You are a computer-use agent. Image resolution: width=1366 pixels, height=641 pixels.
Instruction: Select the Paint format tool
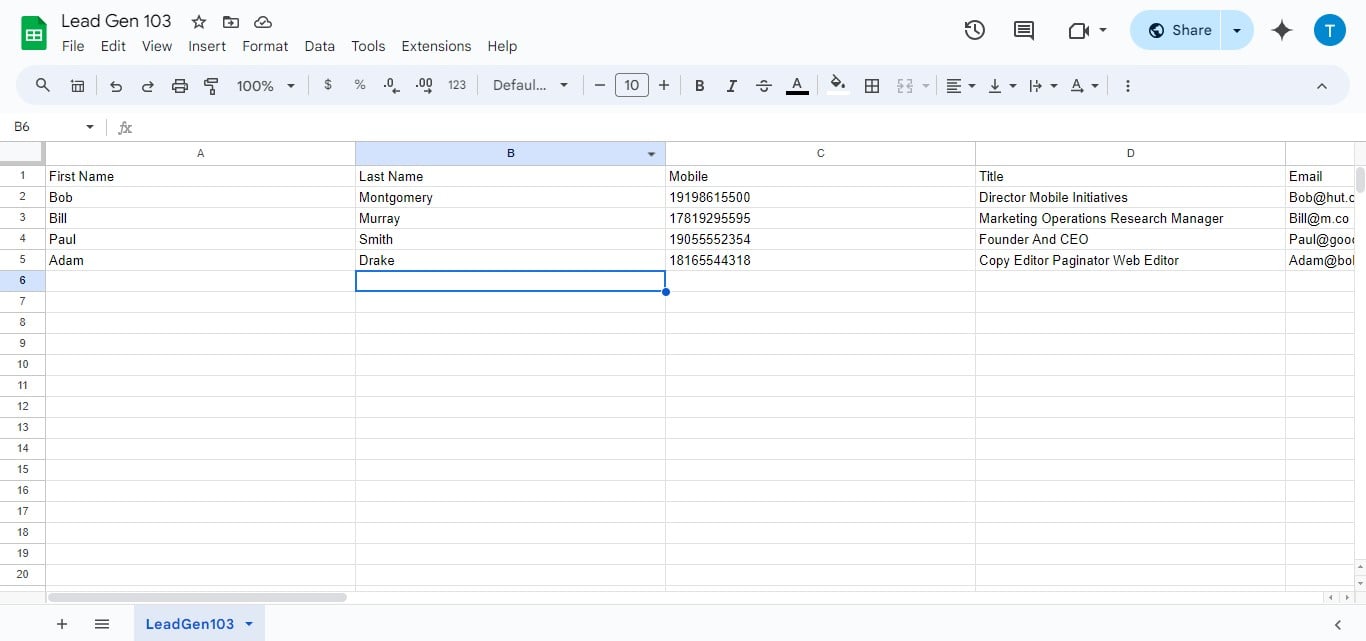coord(211,85)
